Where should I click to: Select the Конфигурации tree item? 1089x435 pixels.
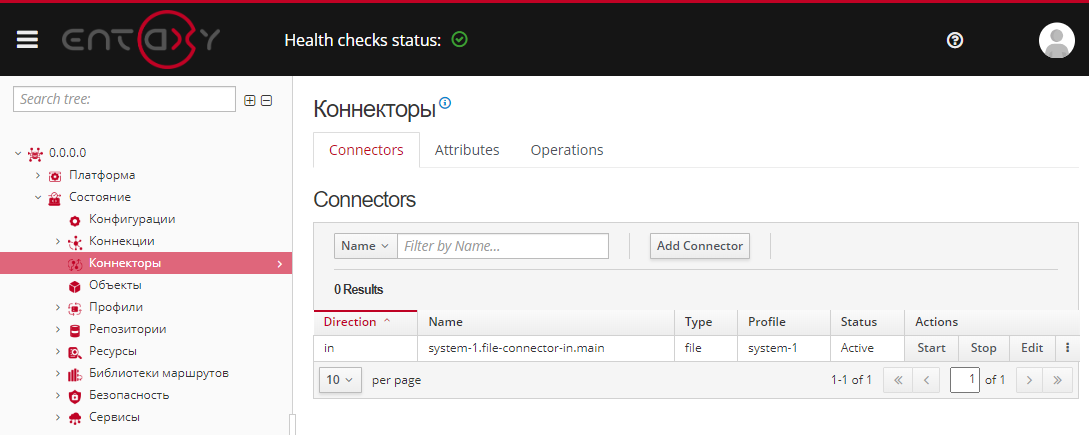click(x=132, y=220)
